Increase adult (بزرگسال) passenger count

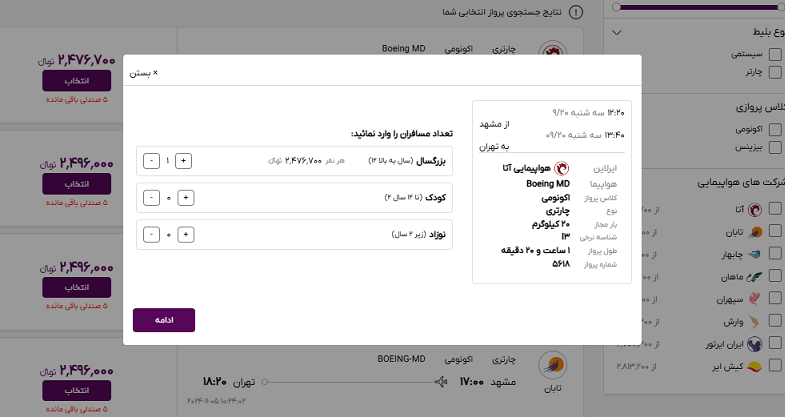(183, 161)
